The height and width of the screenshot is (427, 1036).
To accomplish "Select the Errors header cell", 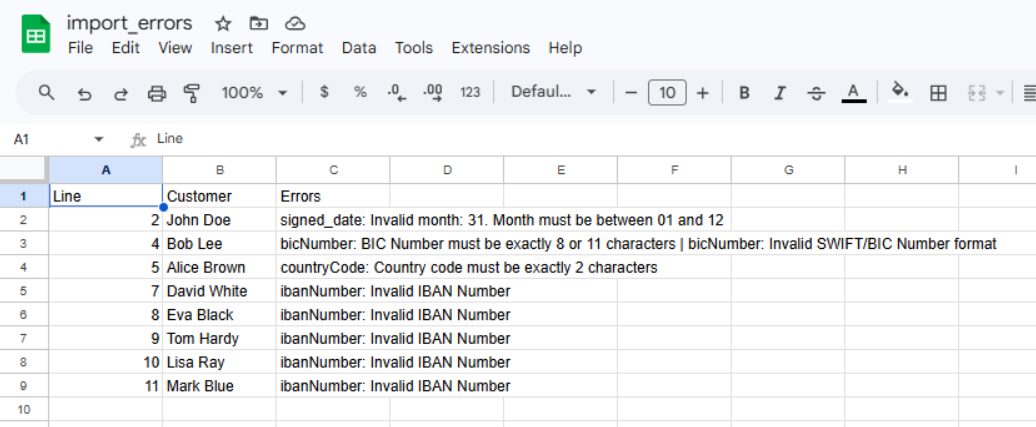I will [x=333, y=196].
